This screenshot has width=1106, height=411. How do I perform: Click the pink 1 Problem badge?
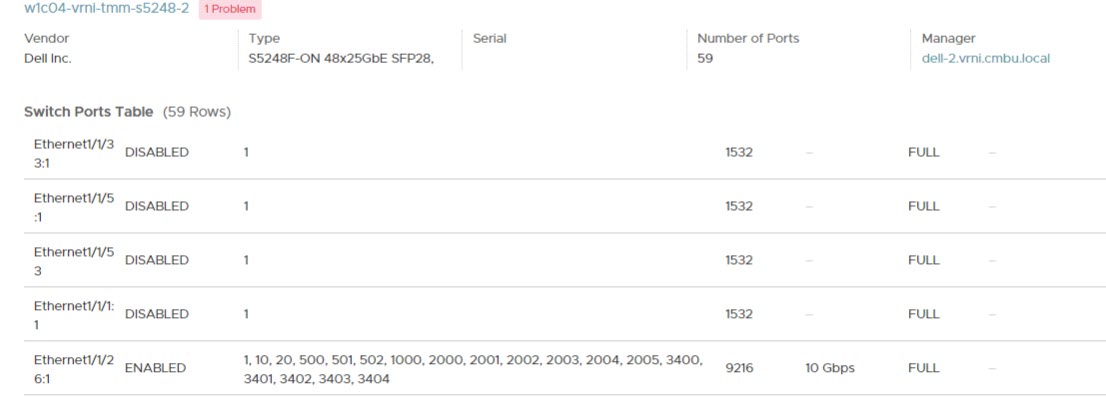(230, 9)
